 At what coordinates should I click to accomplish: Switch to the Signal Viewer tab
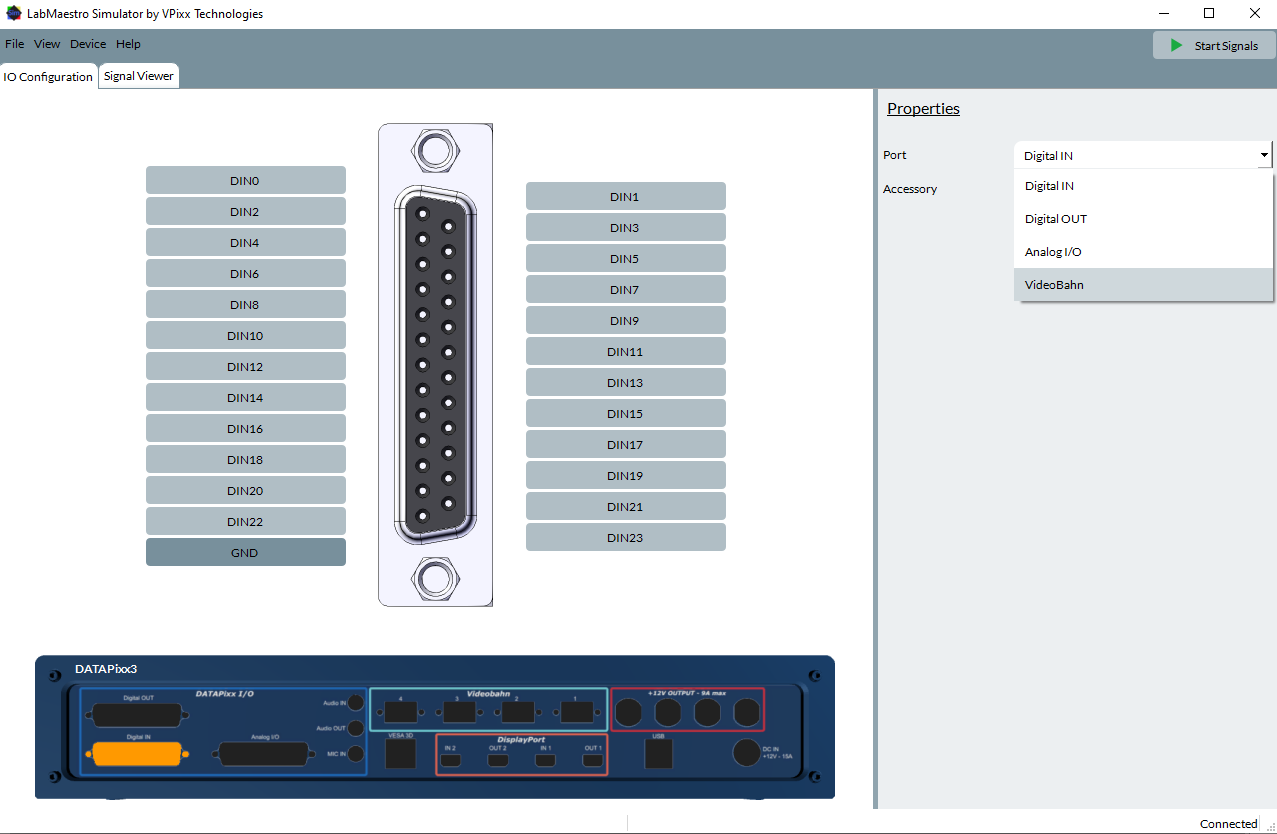pyautogui.click(x=139, y=76)
